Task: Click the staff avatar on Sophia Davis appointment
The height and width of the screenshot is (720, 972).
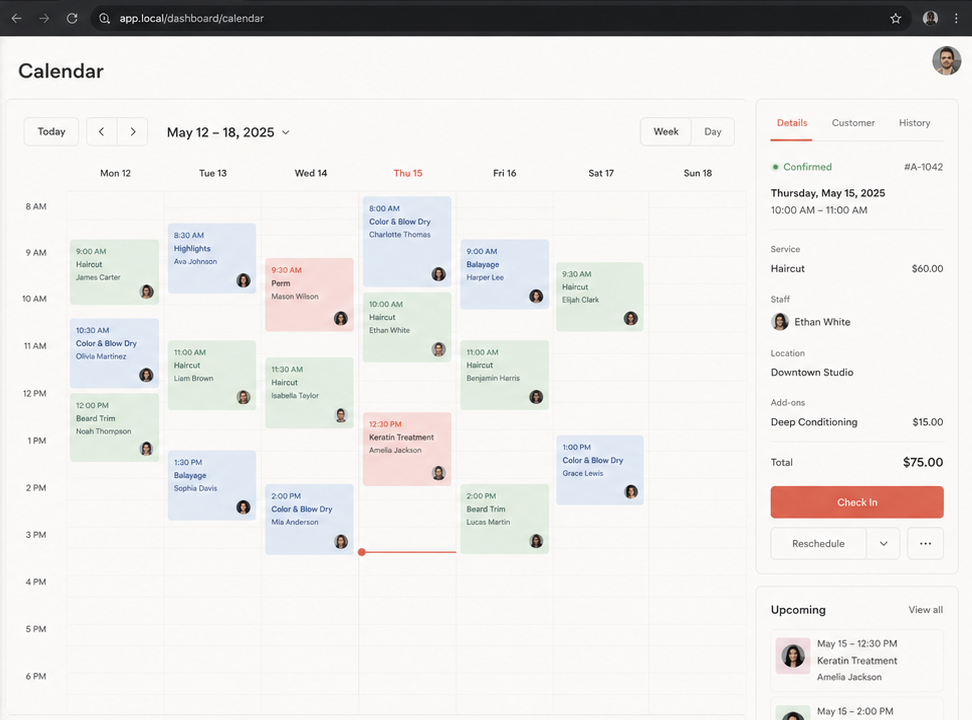Action: click(244, 507)
